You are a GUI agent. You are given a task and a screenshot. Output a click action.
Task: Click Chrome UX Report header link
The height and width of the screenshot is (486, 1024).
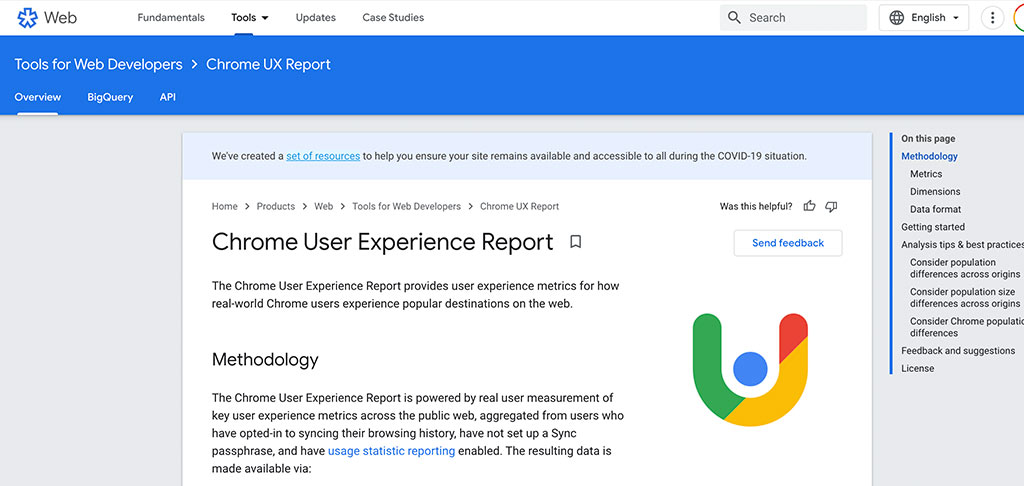268,64
